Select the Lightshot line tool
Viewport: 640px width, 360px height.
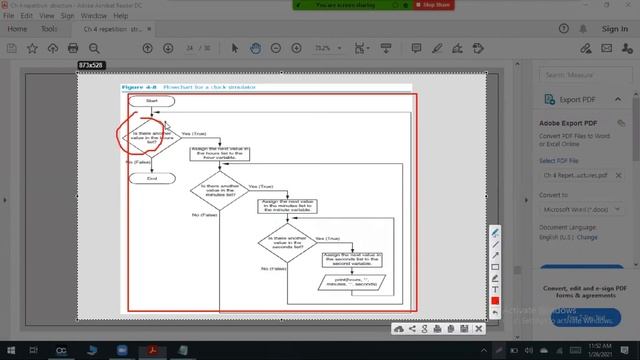tap(495, 244)
